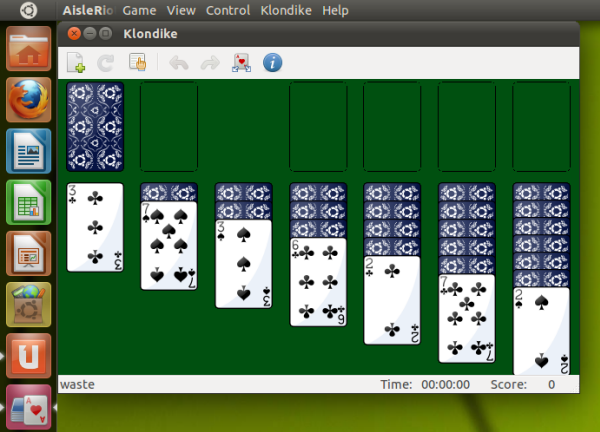Open the View menu
Viewport: 600px width, 432px height.
(x=181, y=10)
